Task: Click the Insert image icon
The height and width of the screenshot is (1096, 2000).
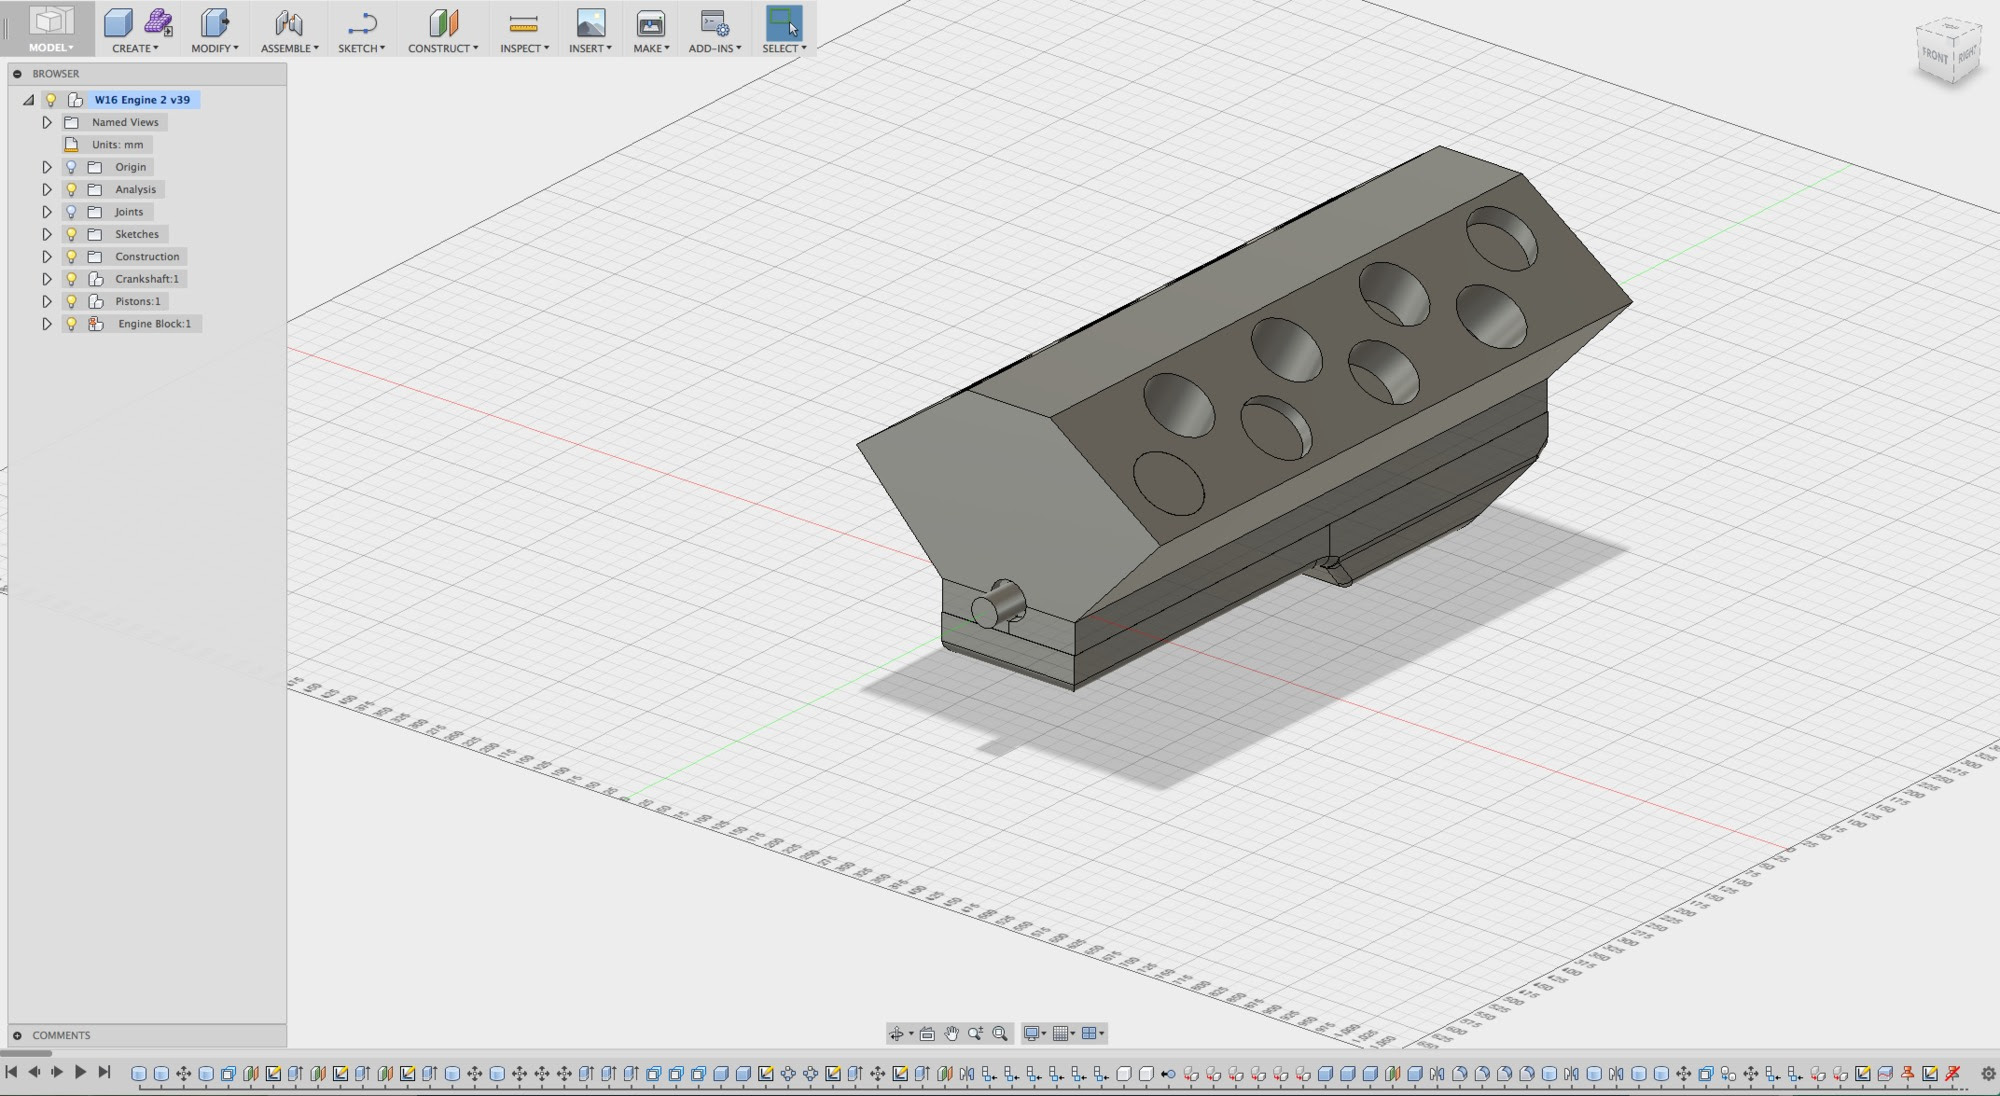Action: (591, 22)
